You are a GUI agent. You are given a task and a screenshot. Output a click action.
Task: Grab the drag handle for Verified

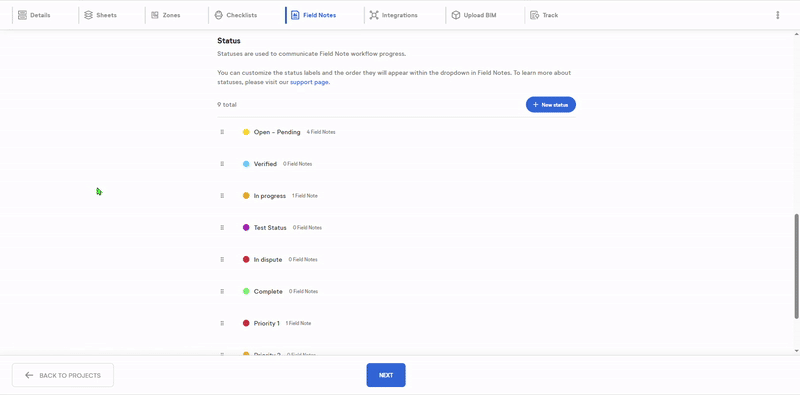pos(222,164)
